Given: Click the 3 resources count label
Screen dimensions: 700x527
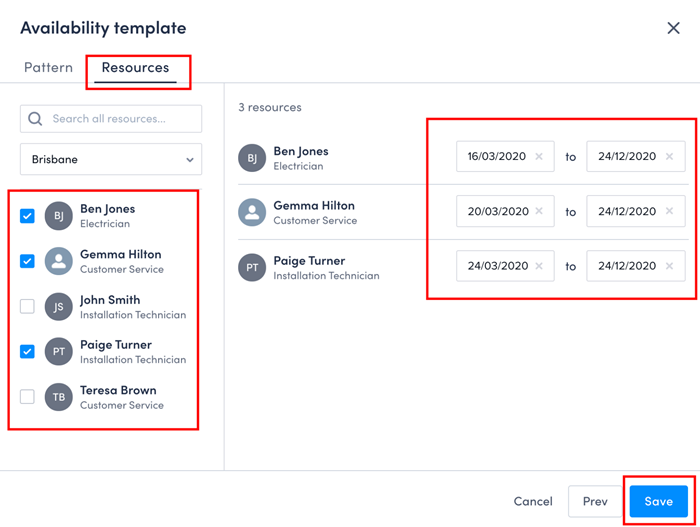Looking at the screenshot, I should [270, 107].
